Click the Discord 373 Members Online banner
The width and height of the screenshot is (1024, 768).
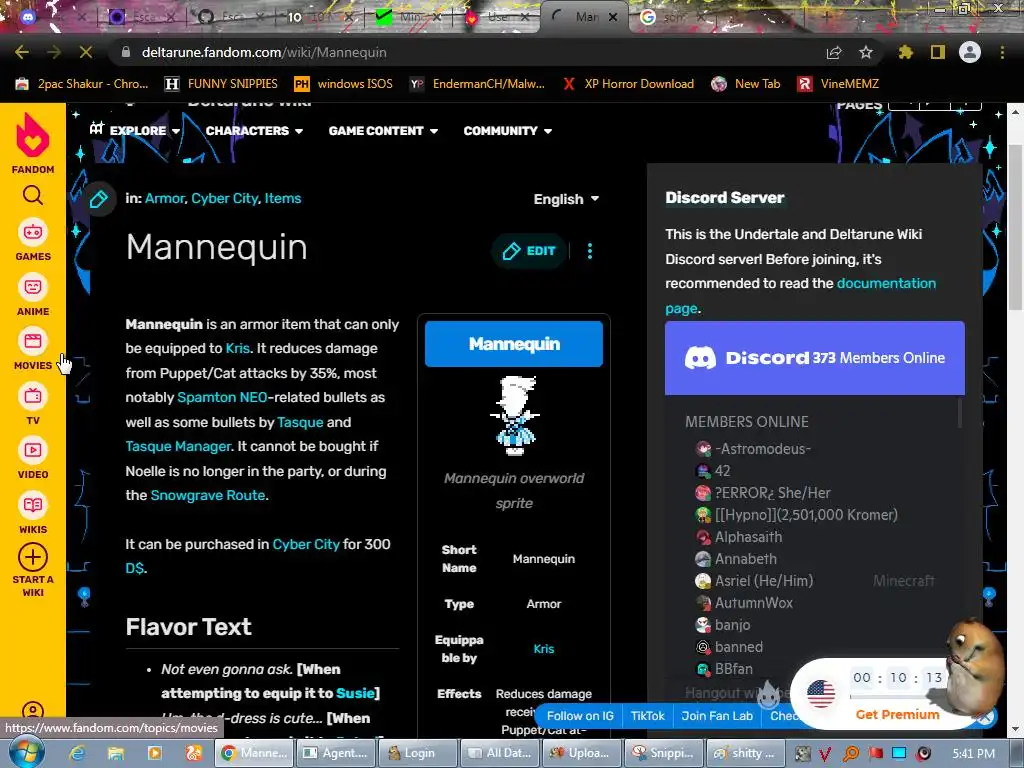pyautogui.click(x=814, y=358)
